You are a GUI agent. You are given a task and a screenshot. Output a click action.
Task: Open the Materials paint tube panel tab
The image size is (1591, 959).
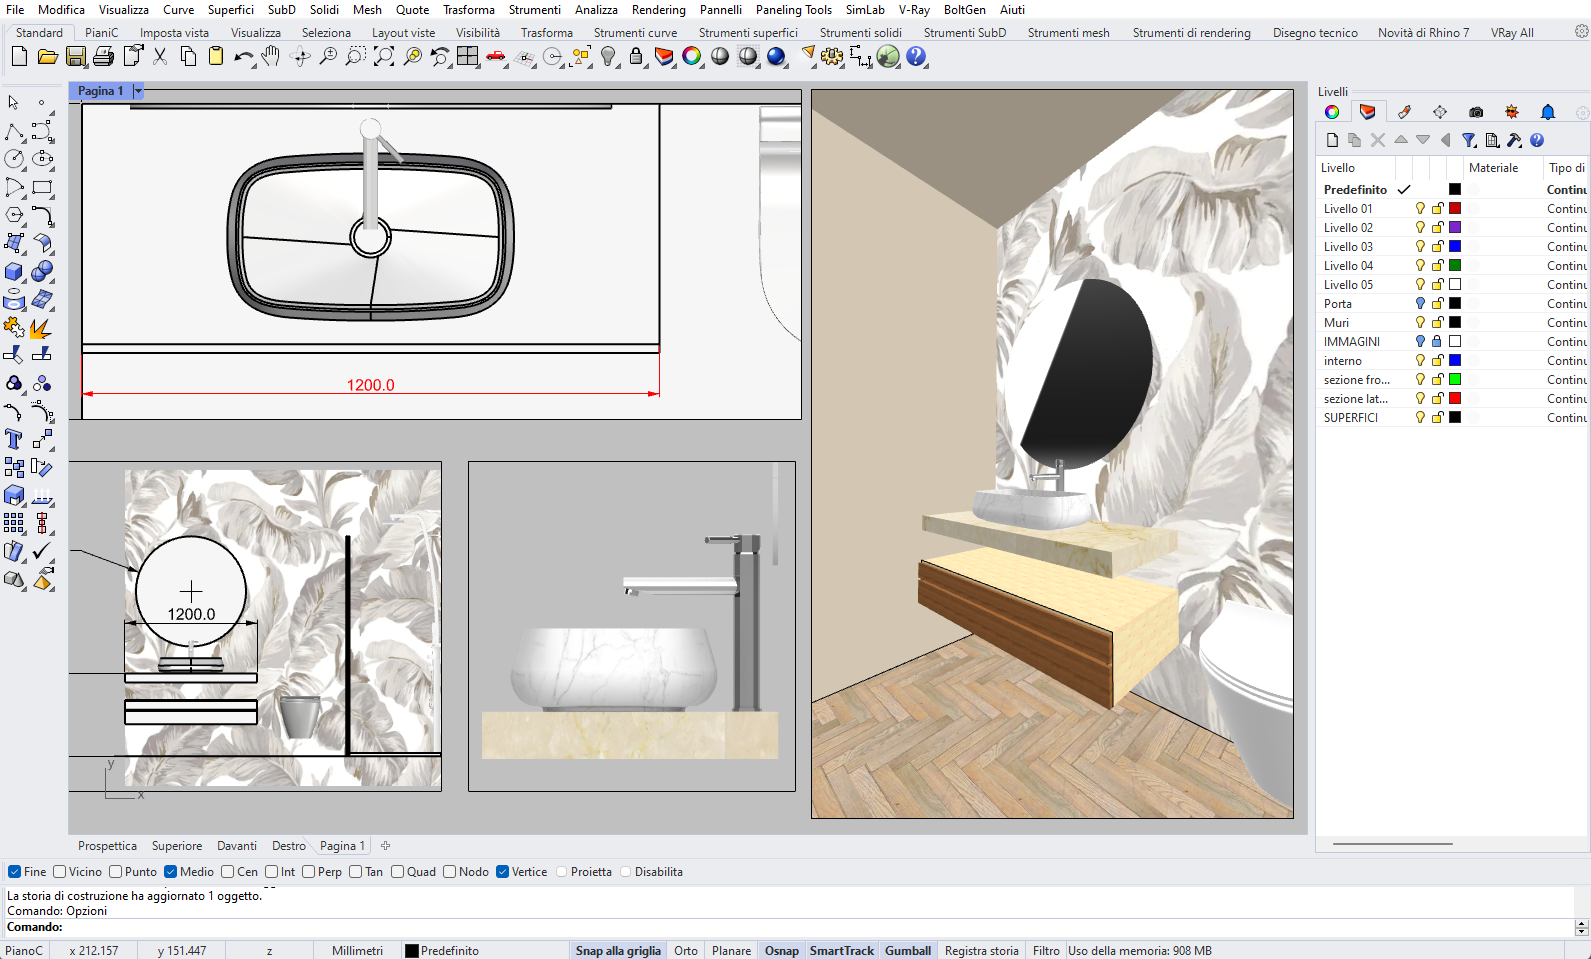point(1404,112)
